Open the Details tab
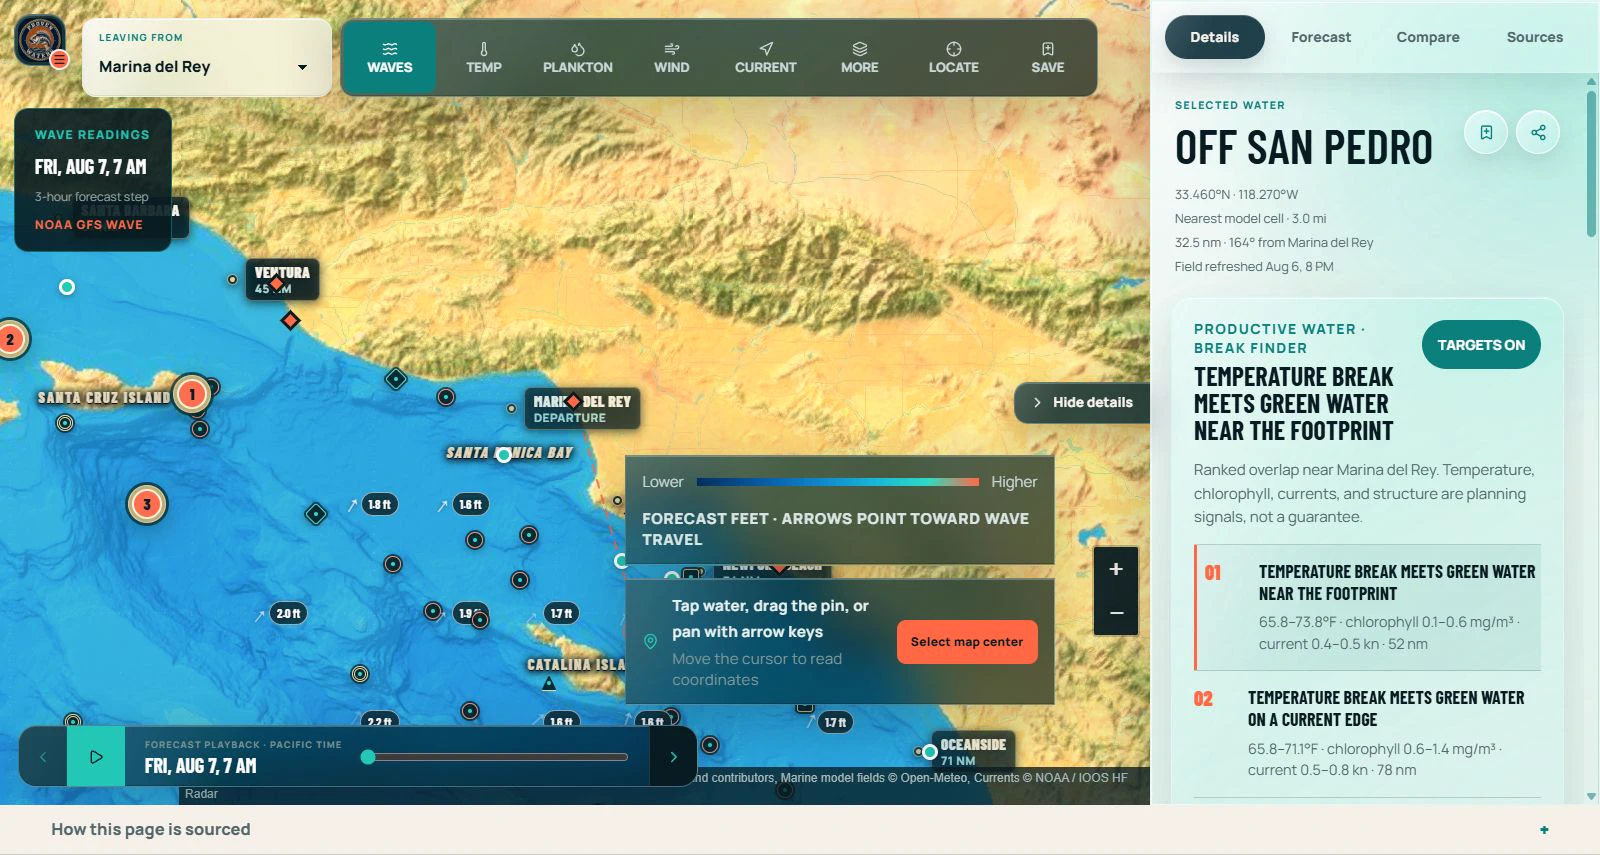Viewport: 1600px width, 855px height. tap(1214, 37)
